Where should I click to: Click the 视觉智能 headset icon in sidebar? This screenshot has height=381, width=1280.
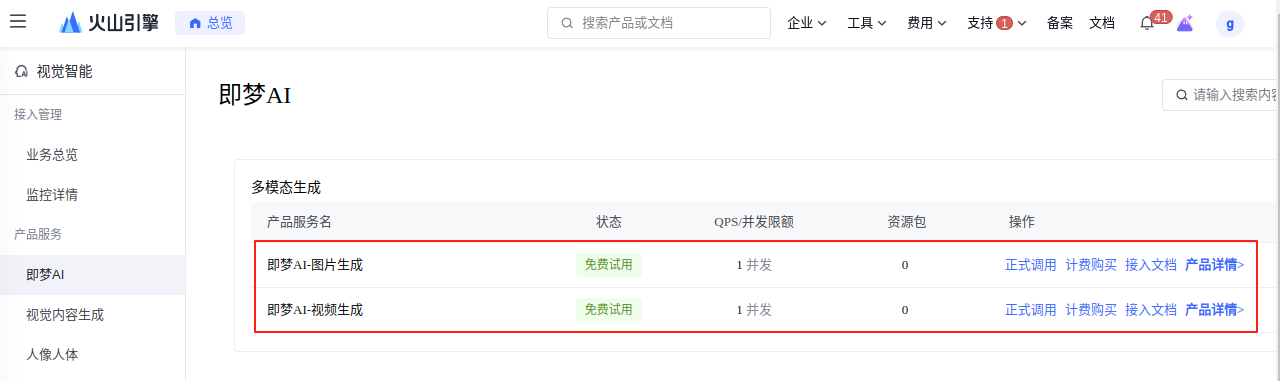[21, 71]
